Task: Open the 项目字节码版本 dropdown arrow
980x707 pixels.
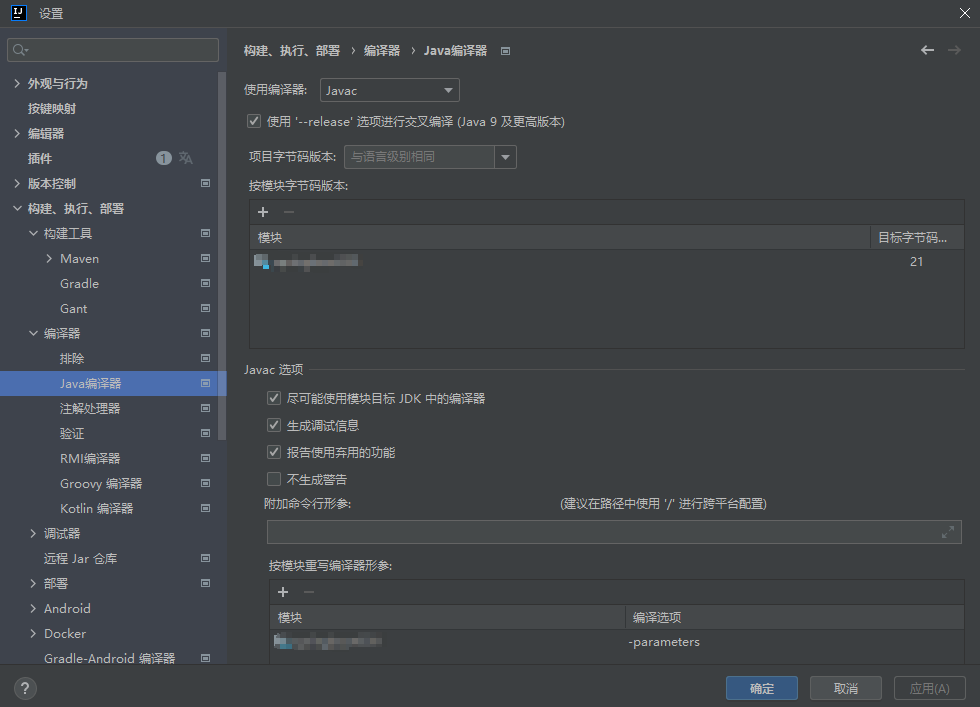Action: 506,157
